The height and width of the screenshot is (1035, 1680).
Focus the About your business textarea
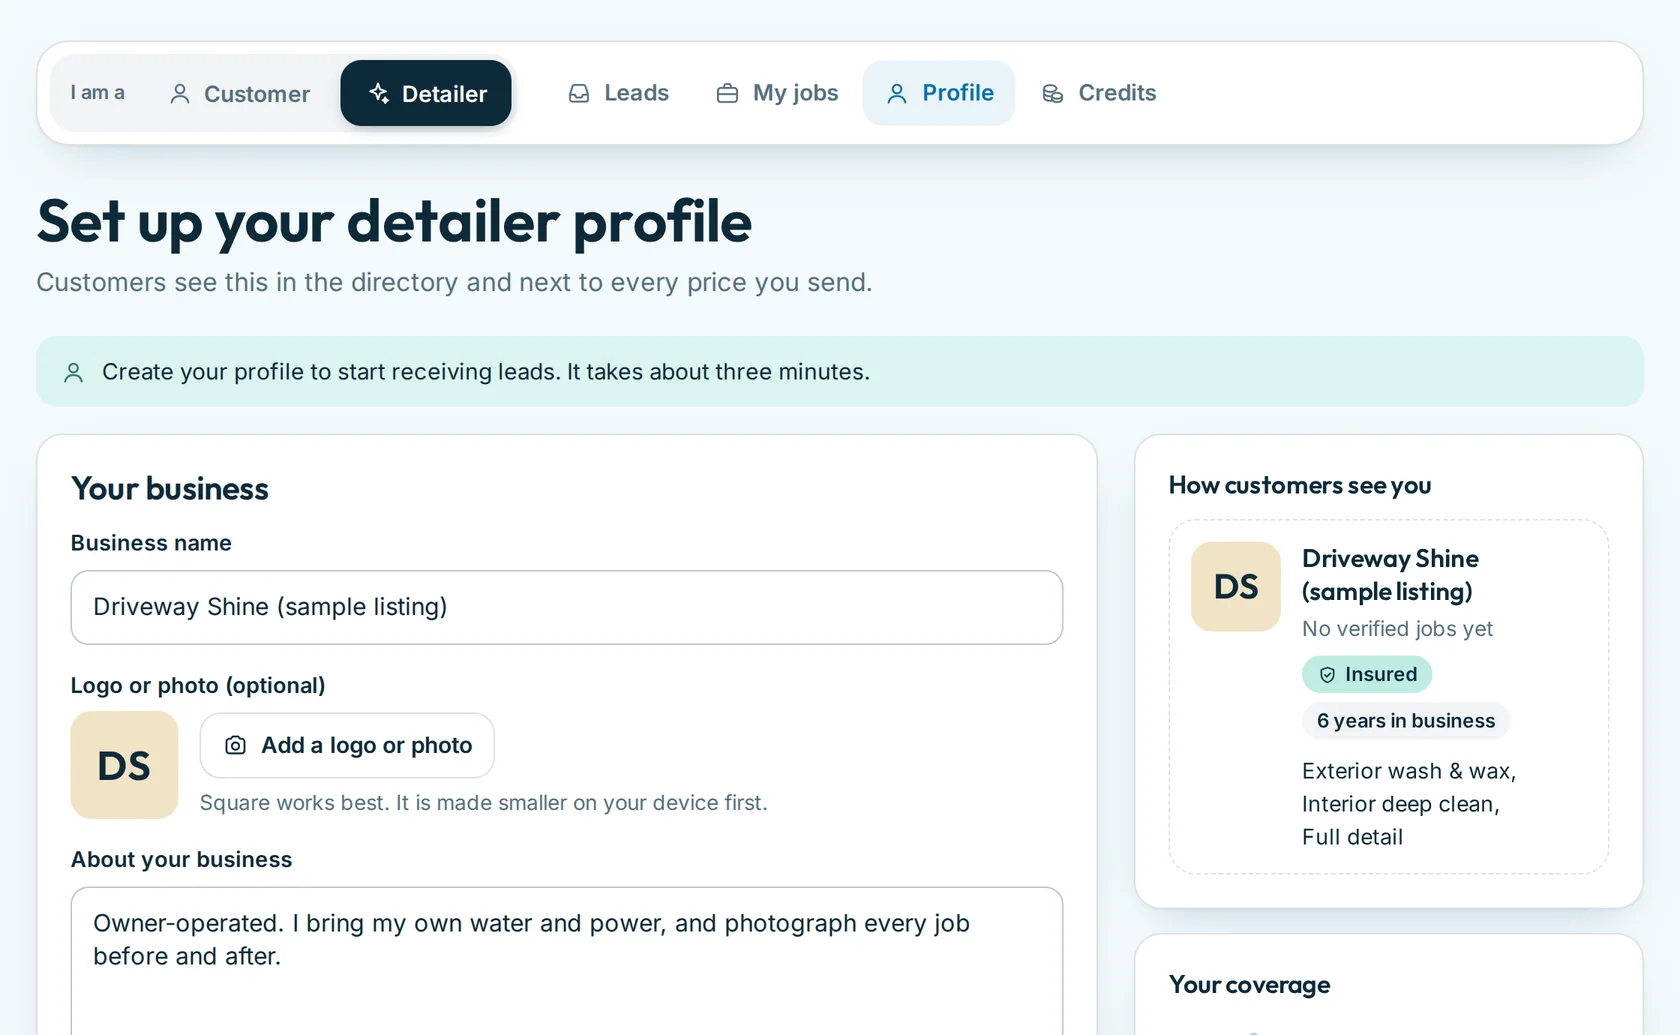(567, 961)
